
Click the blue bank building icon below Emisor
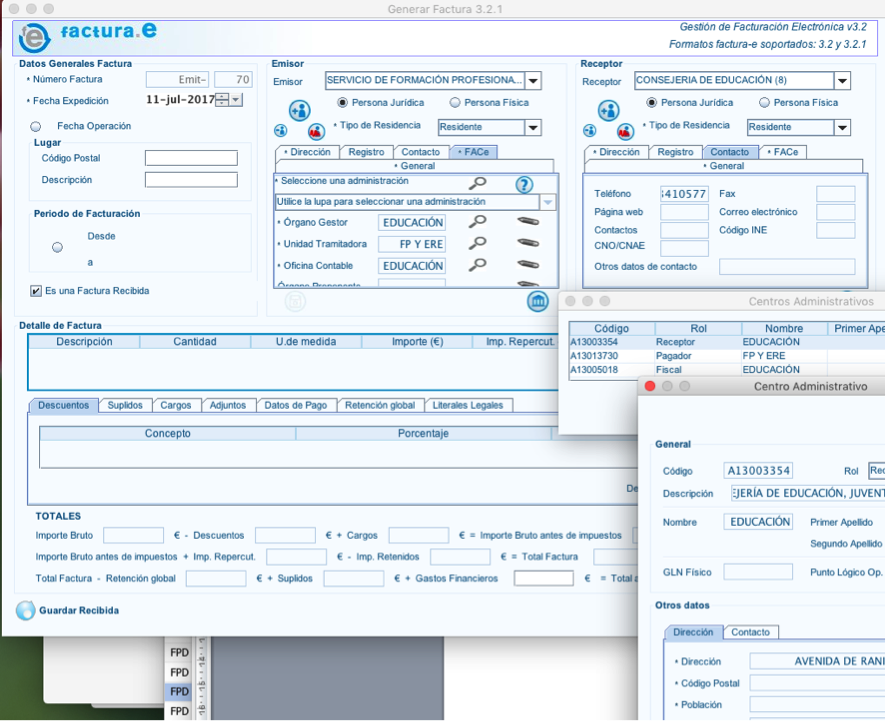coord(537,301)
